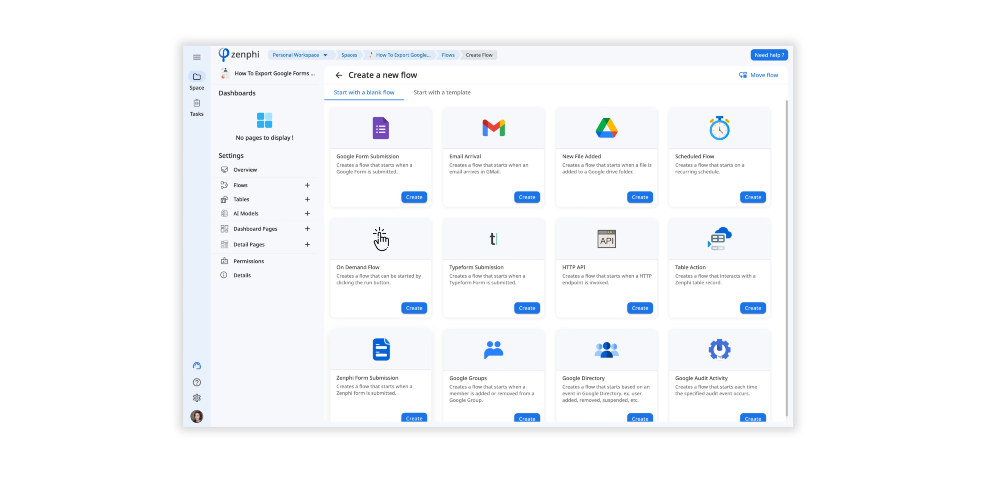This screenshot has height=500, width=991.
Task: Create a Google Form Submission flow
Action: click(x=414, y=197)
